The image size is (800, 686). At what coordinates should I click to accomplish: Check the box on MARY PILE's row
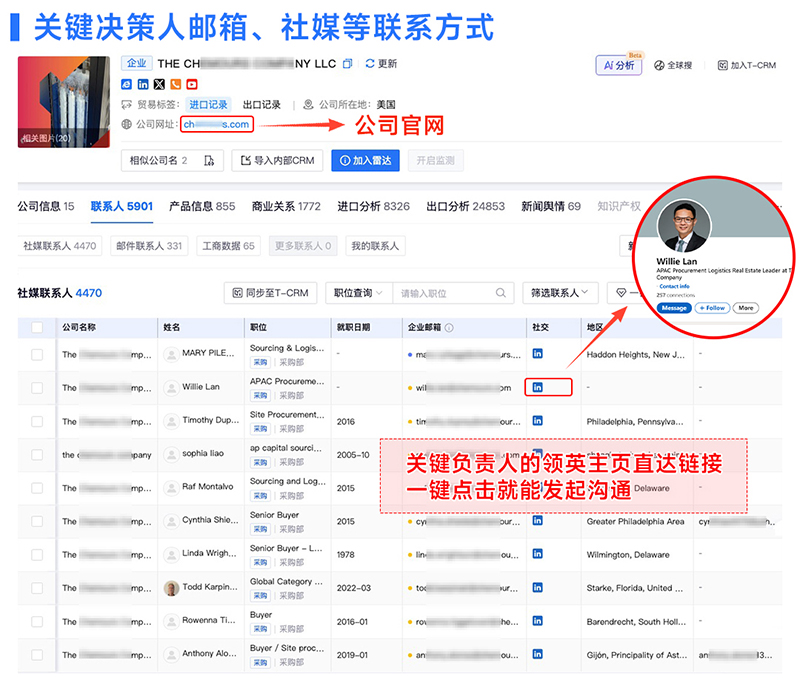pyautogui.click(x=36, y=353)
